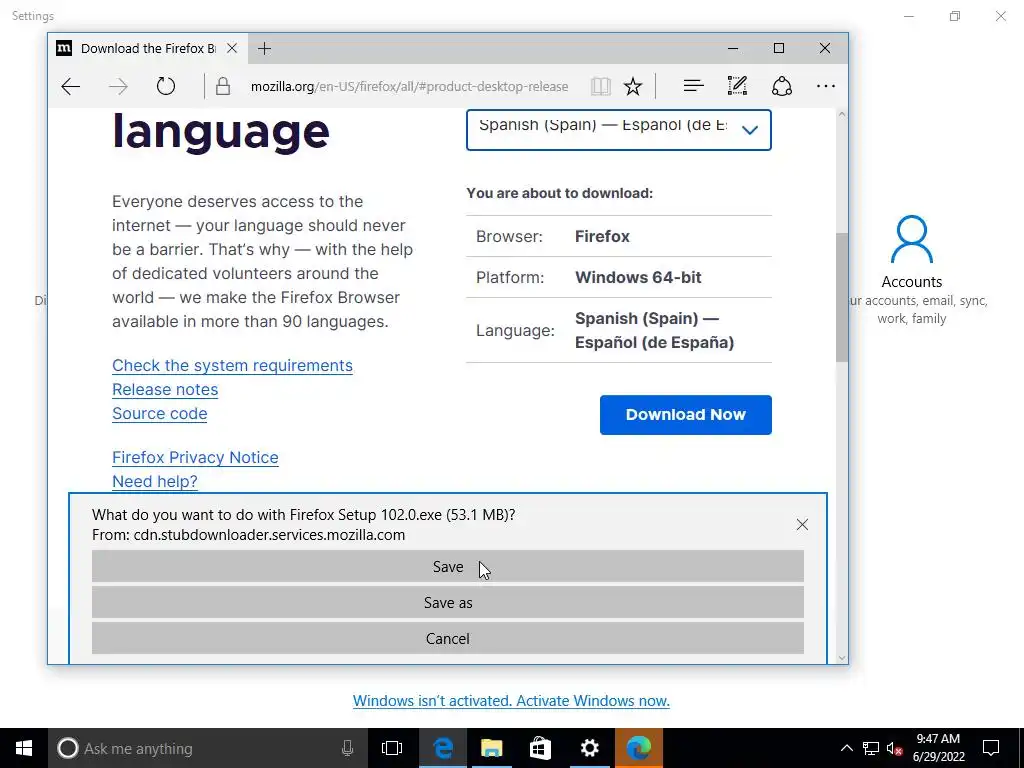Click the Settings gear on taskbar
Viewport: 1024px width, 768px height.
(589, 748)
